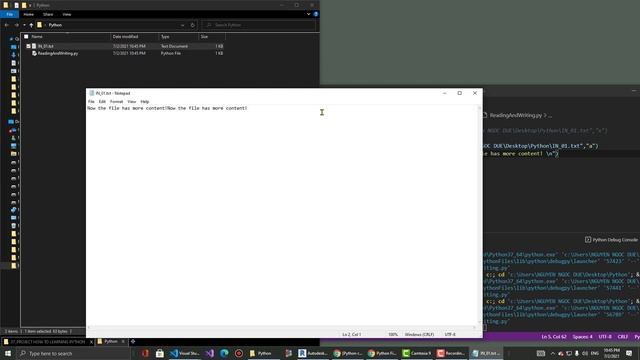Open the ReadingAndWriting.py breadcrumb in VS Code
640x360 pixels.
click(516, 116)
